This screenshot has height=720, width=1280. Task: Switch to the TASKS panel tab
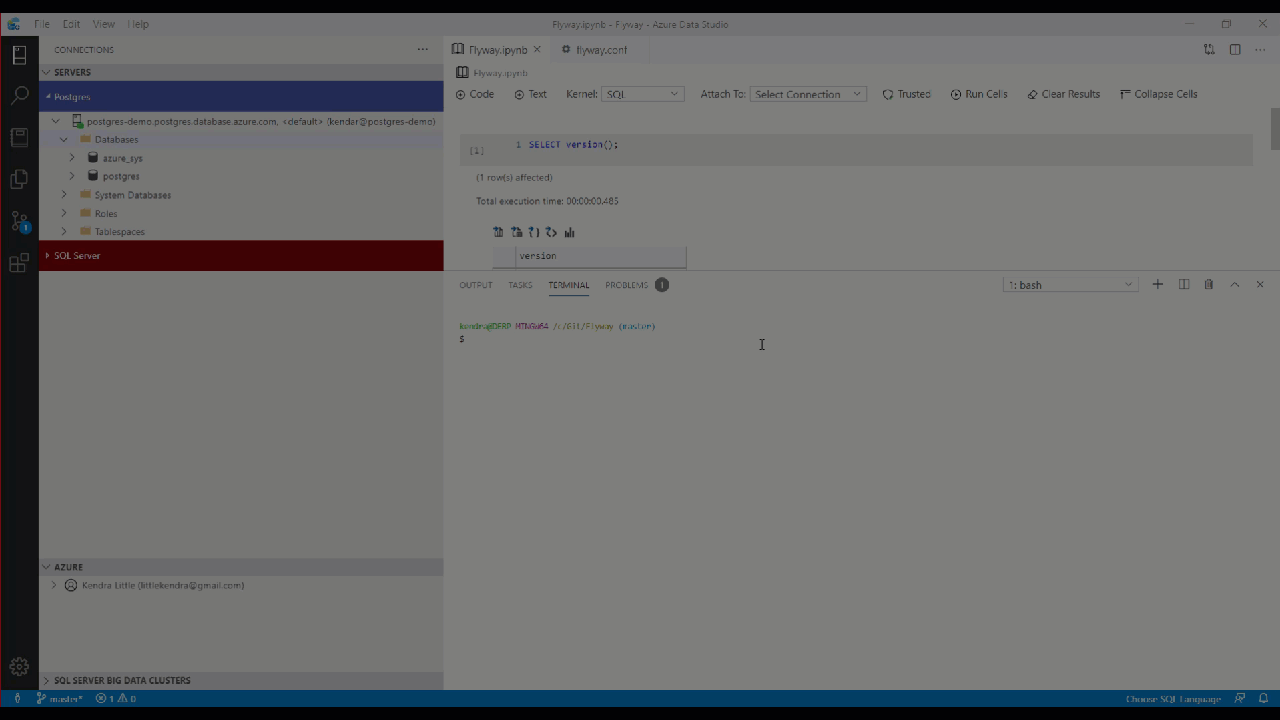[x=520, y=285]
